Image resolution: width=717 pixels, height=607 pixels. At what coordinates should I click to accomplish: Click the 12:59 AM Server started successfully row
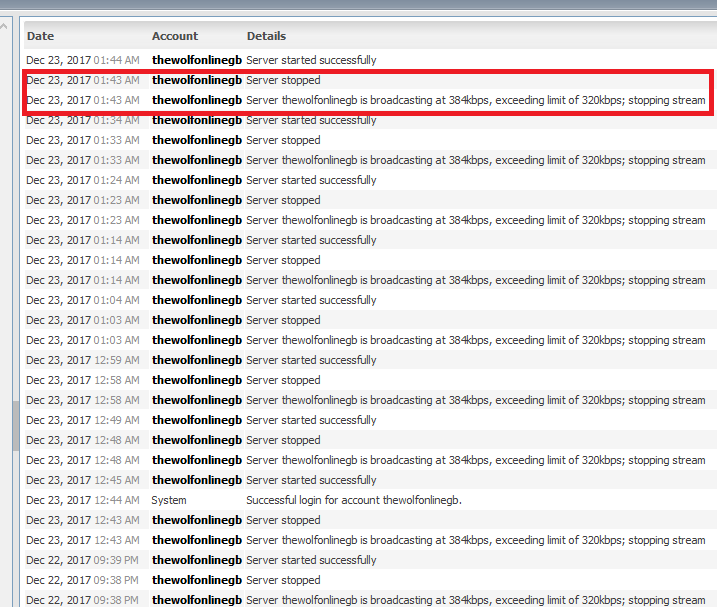[311, 360]
